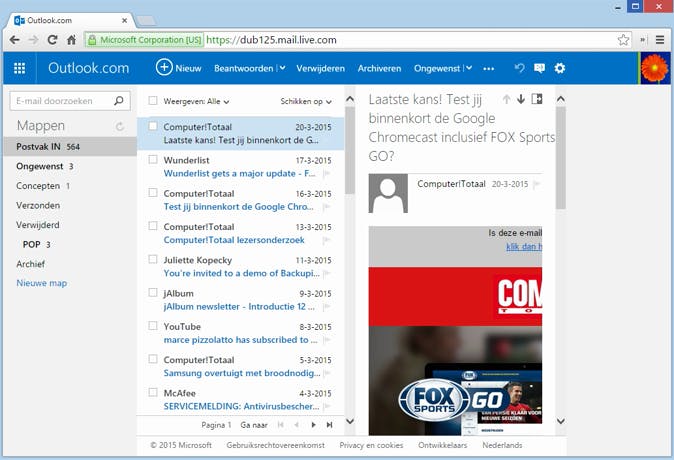Screen dimensions: 674x460
Task: Click Archiveren in the toolbar
Action: (379, 68)
